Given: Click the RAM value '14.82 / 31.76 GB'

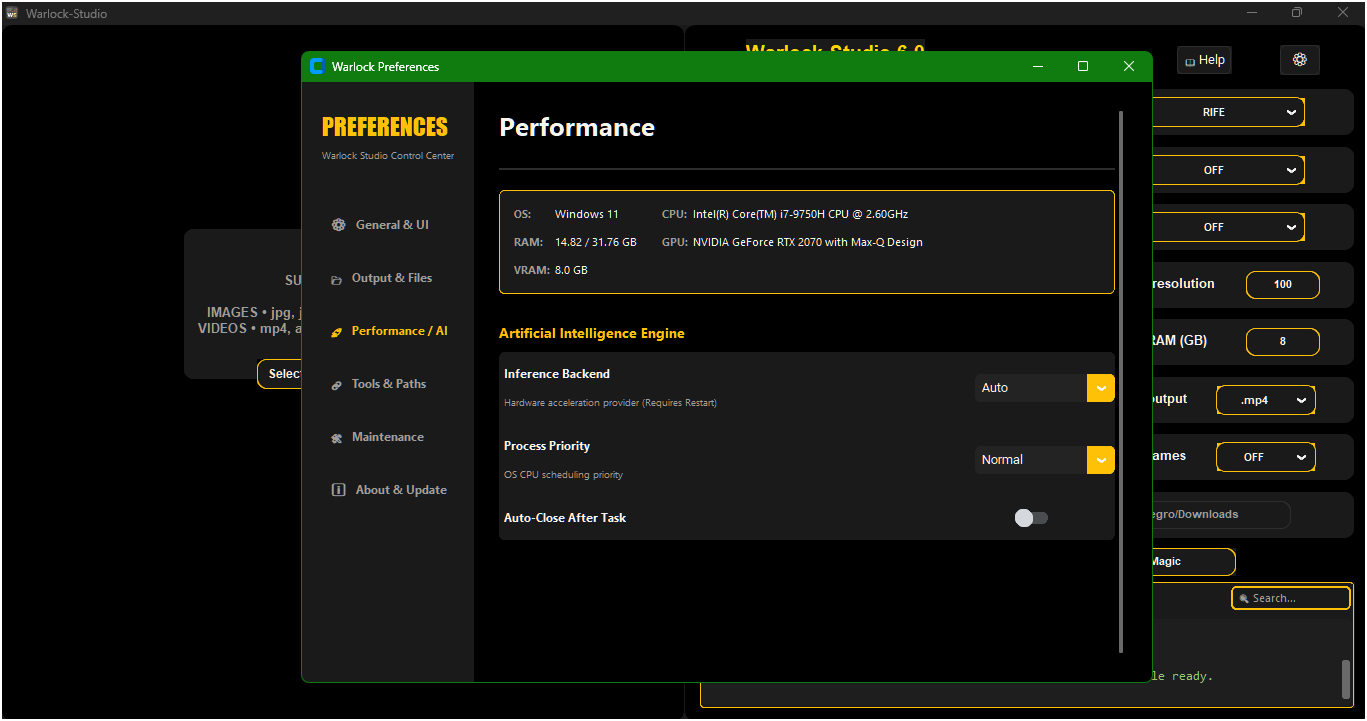Looking at the screenshot, I should pos(596,243).
